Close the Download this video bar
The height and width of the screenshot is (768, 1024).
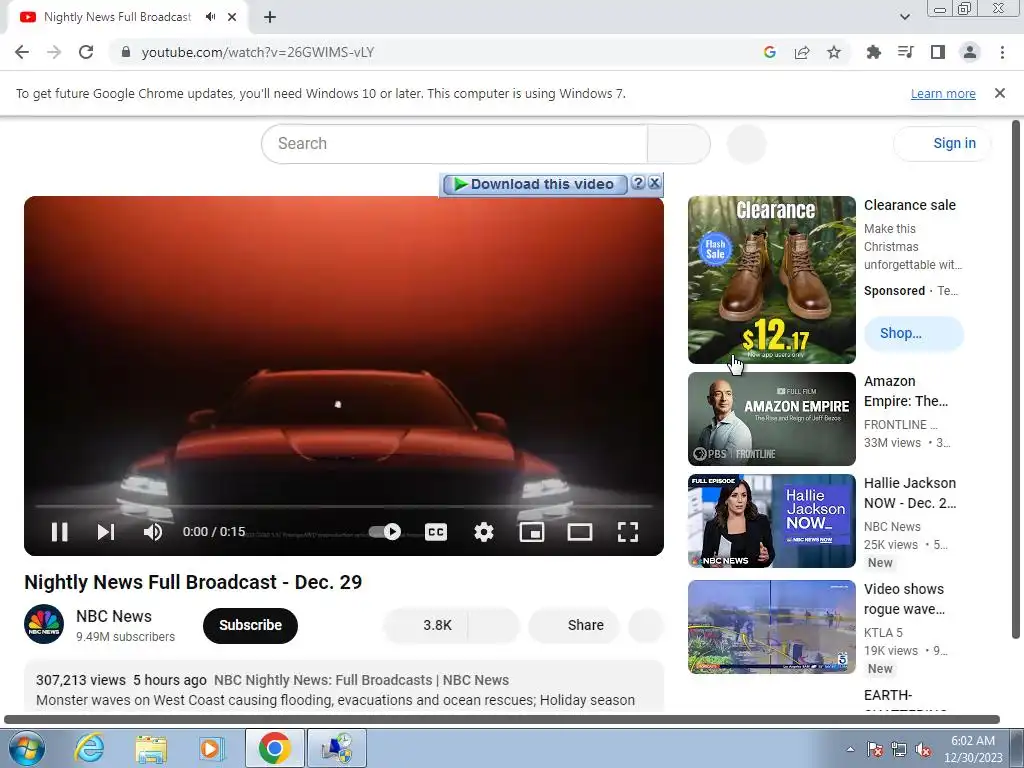(x=654, y=184)
